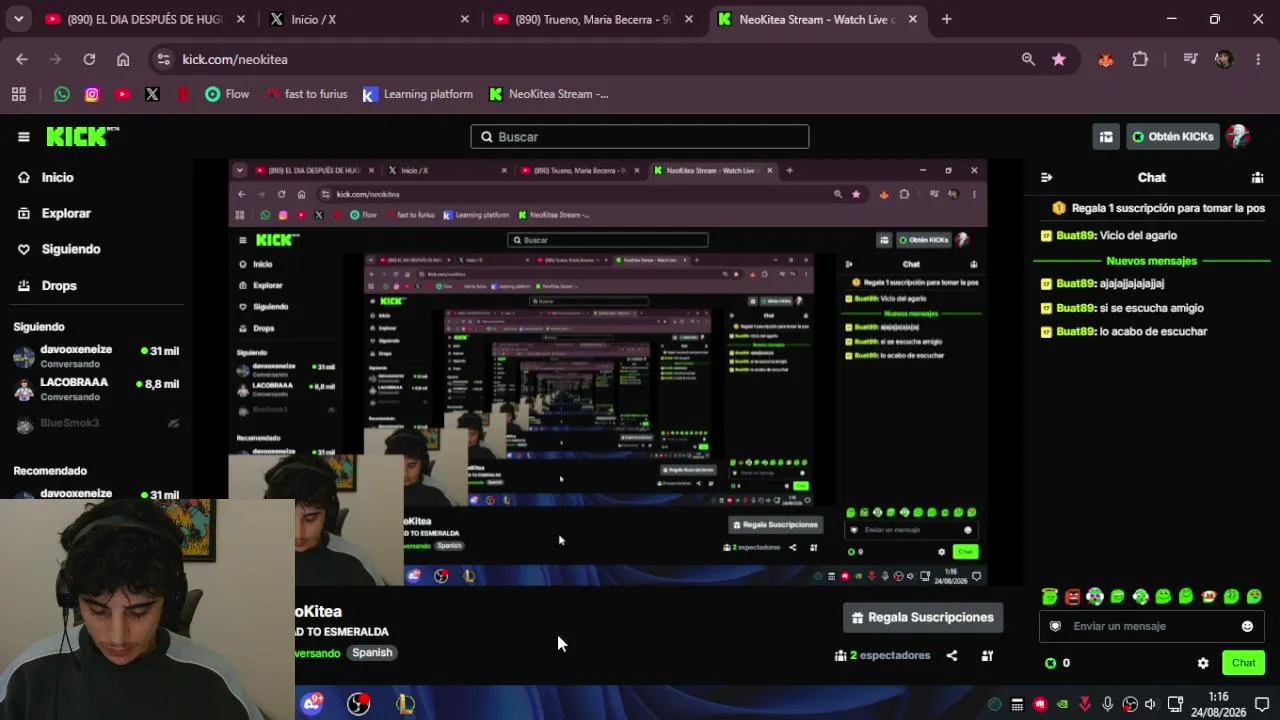Open the emoji picker in the message box

click(x=1247, y=626)
